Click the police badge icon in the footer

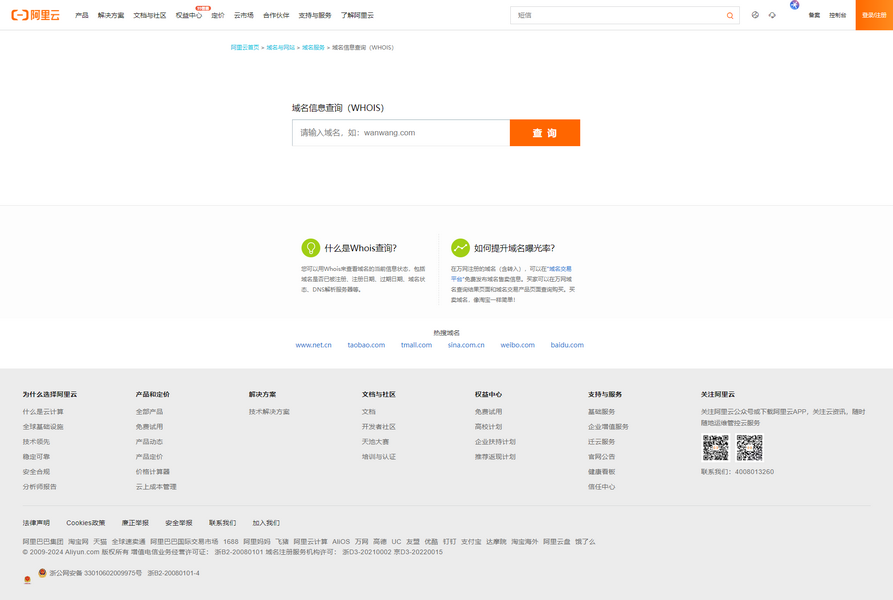point(42,573)
